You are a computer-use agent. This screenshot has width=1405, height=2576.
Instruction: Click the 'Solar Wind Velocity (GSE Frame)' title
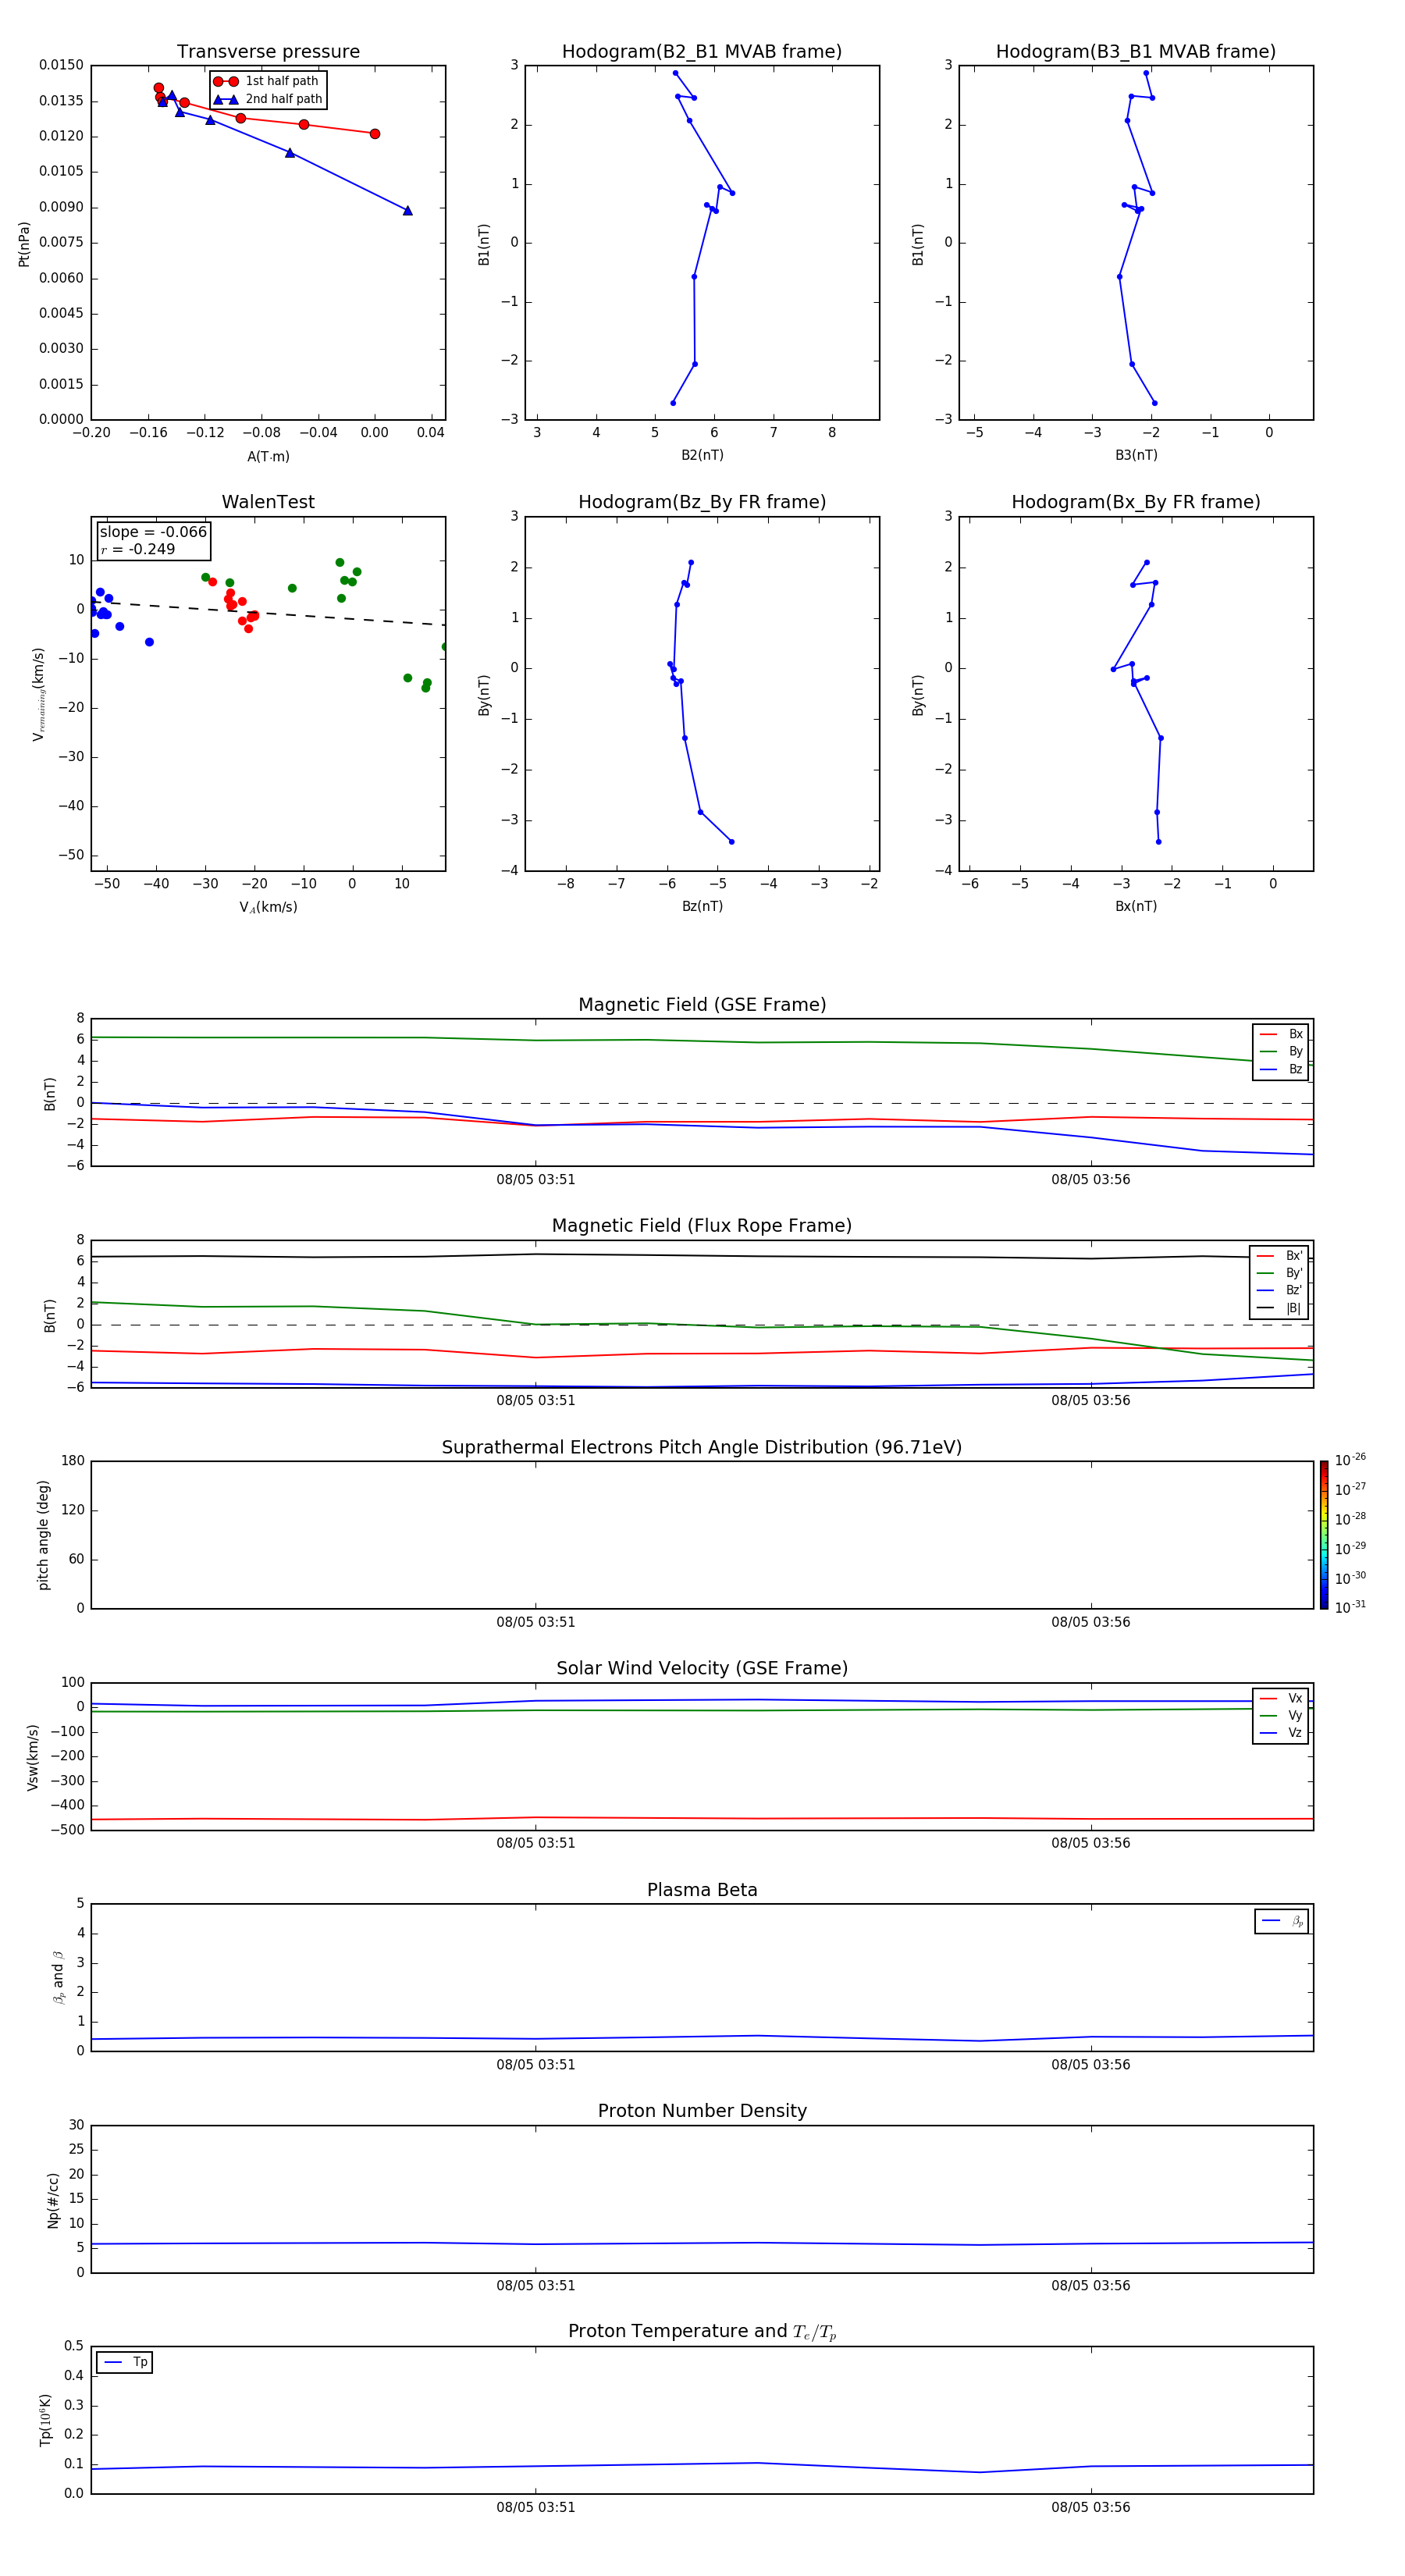[702, 1668]
